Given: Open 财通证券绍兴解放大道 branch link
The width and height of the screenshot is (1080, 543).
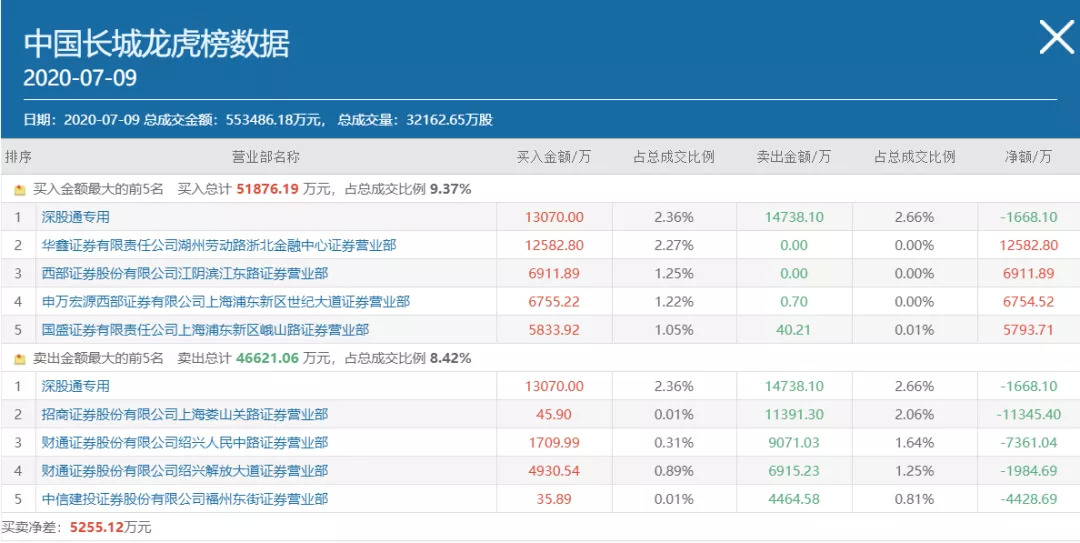Looking at the screenshot, I should pyautogui.click(x=184, y=470).
